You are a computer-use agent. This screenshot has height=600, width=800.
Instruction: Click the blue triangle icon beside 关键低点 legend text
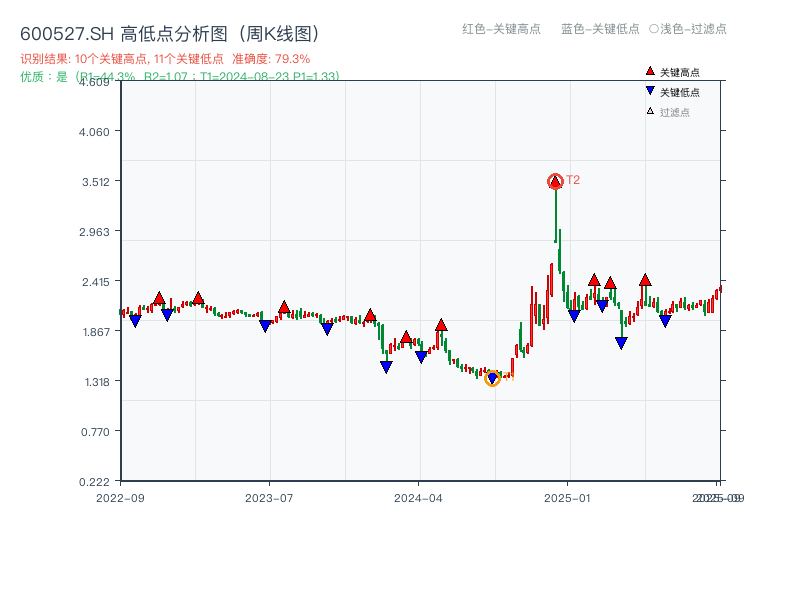[x=650, y=90]
